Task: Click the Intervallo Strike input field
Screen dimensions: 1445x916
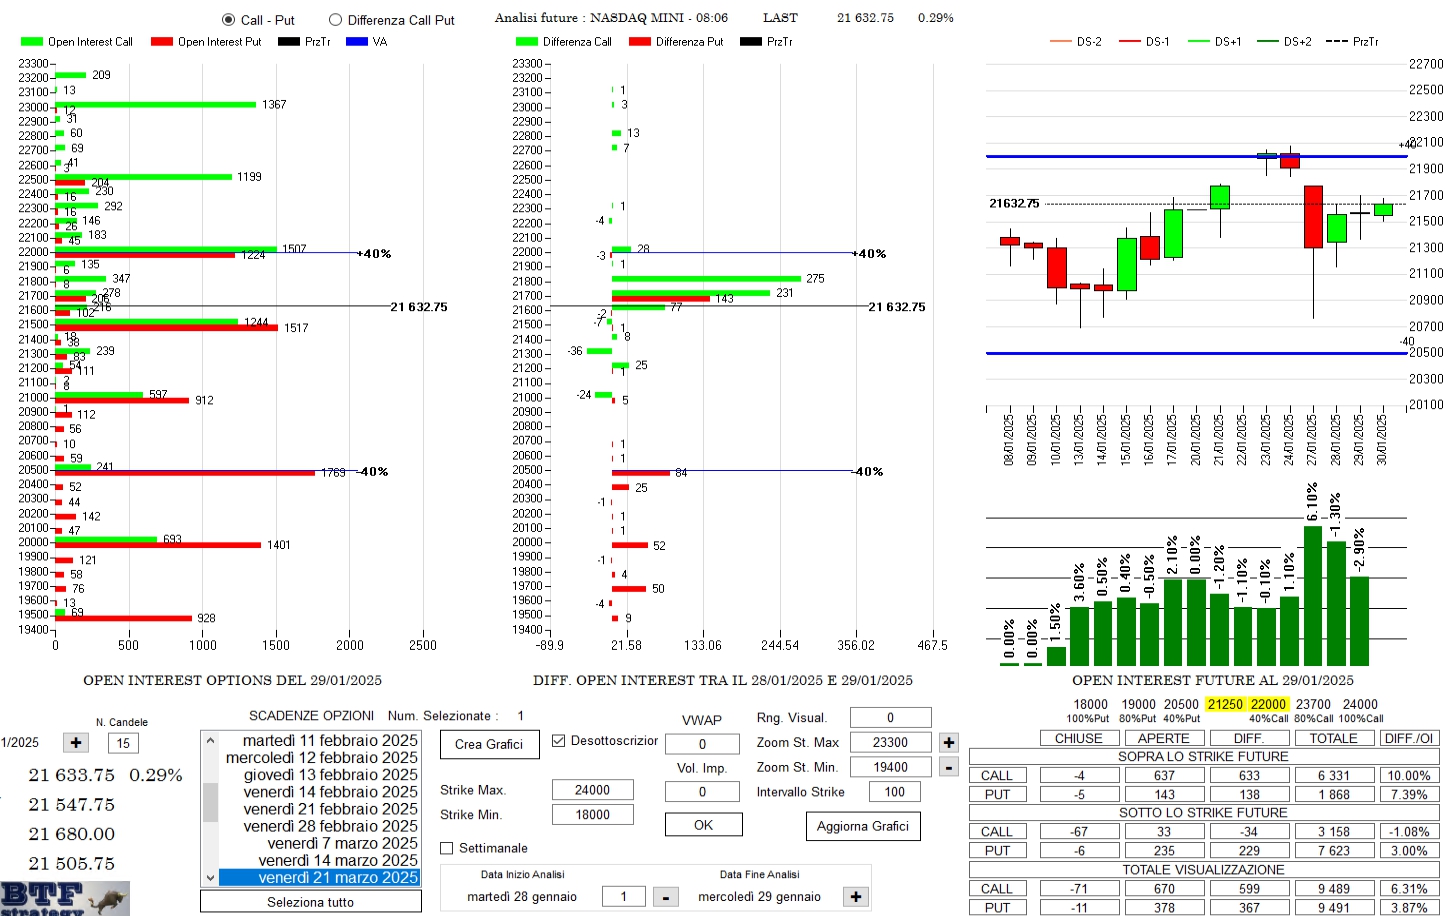Action: click(895, 791)
